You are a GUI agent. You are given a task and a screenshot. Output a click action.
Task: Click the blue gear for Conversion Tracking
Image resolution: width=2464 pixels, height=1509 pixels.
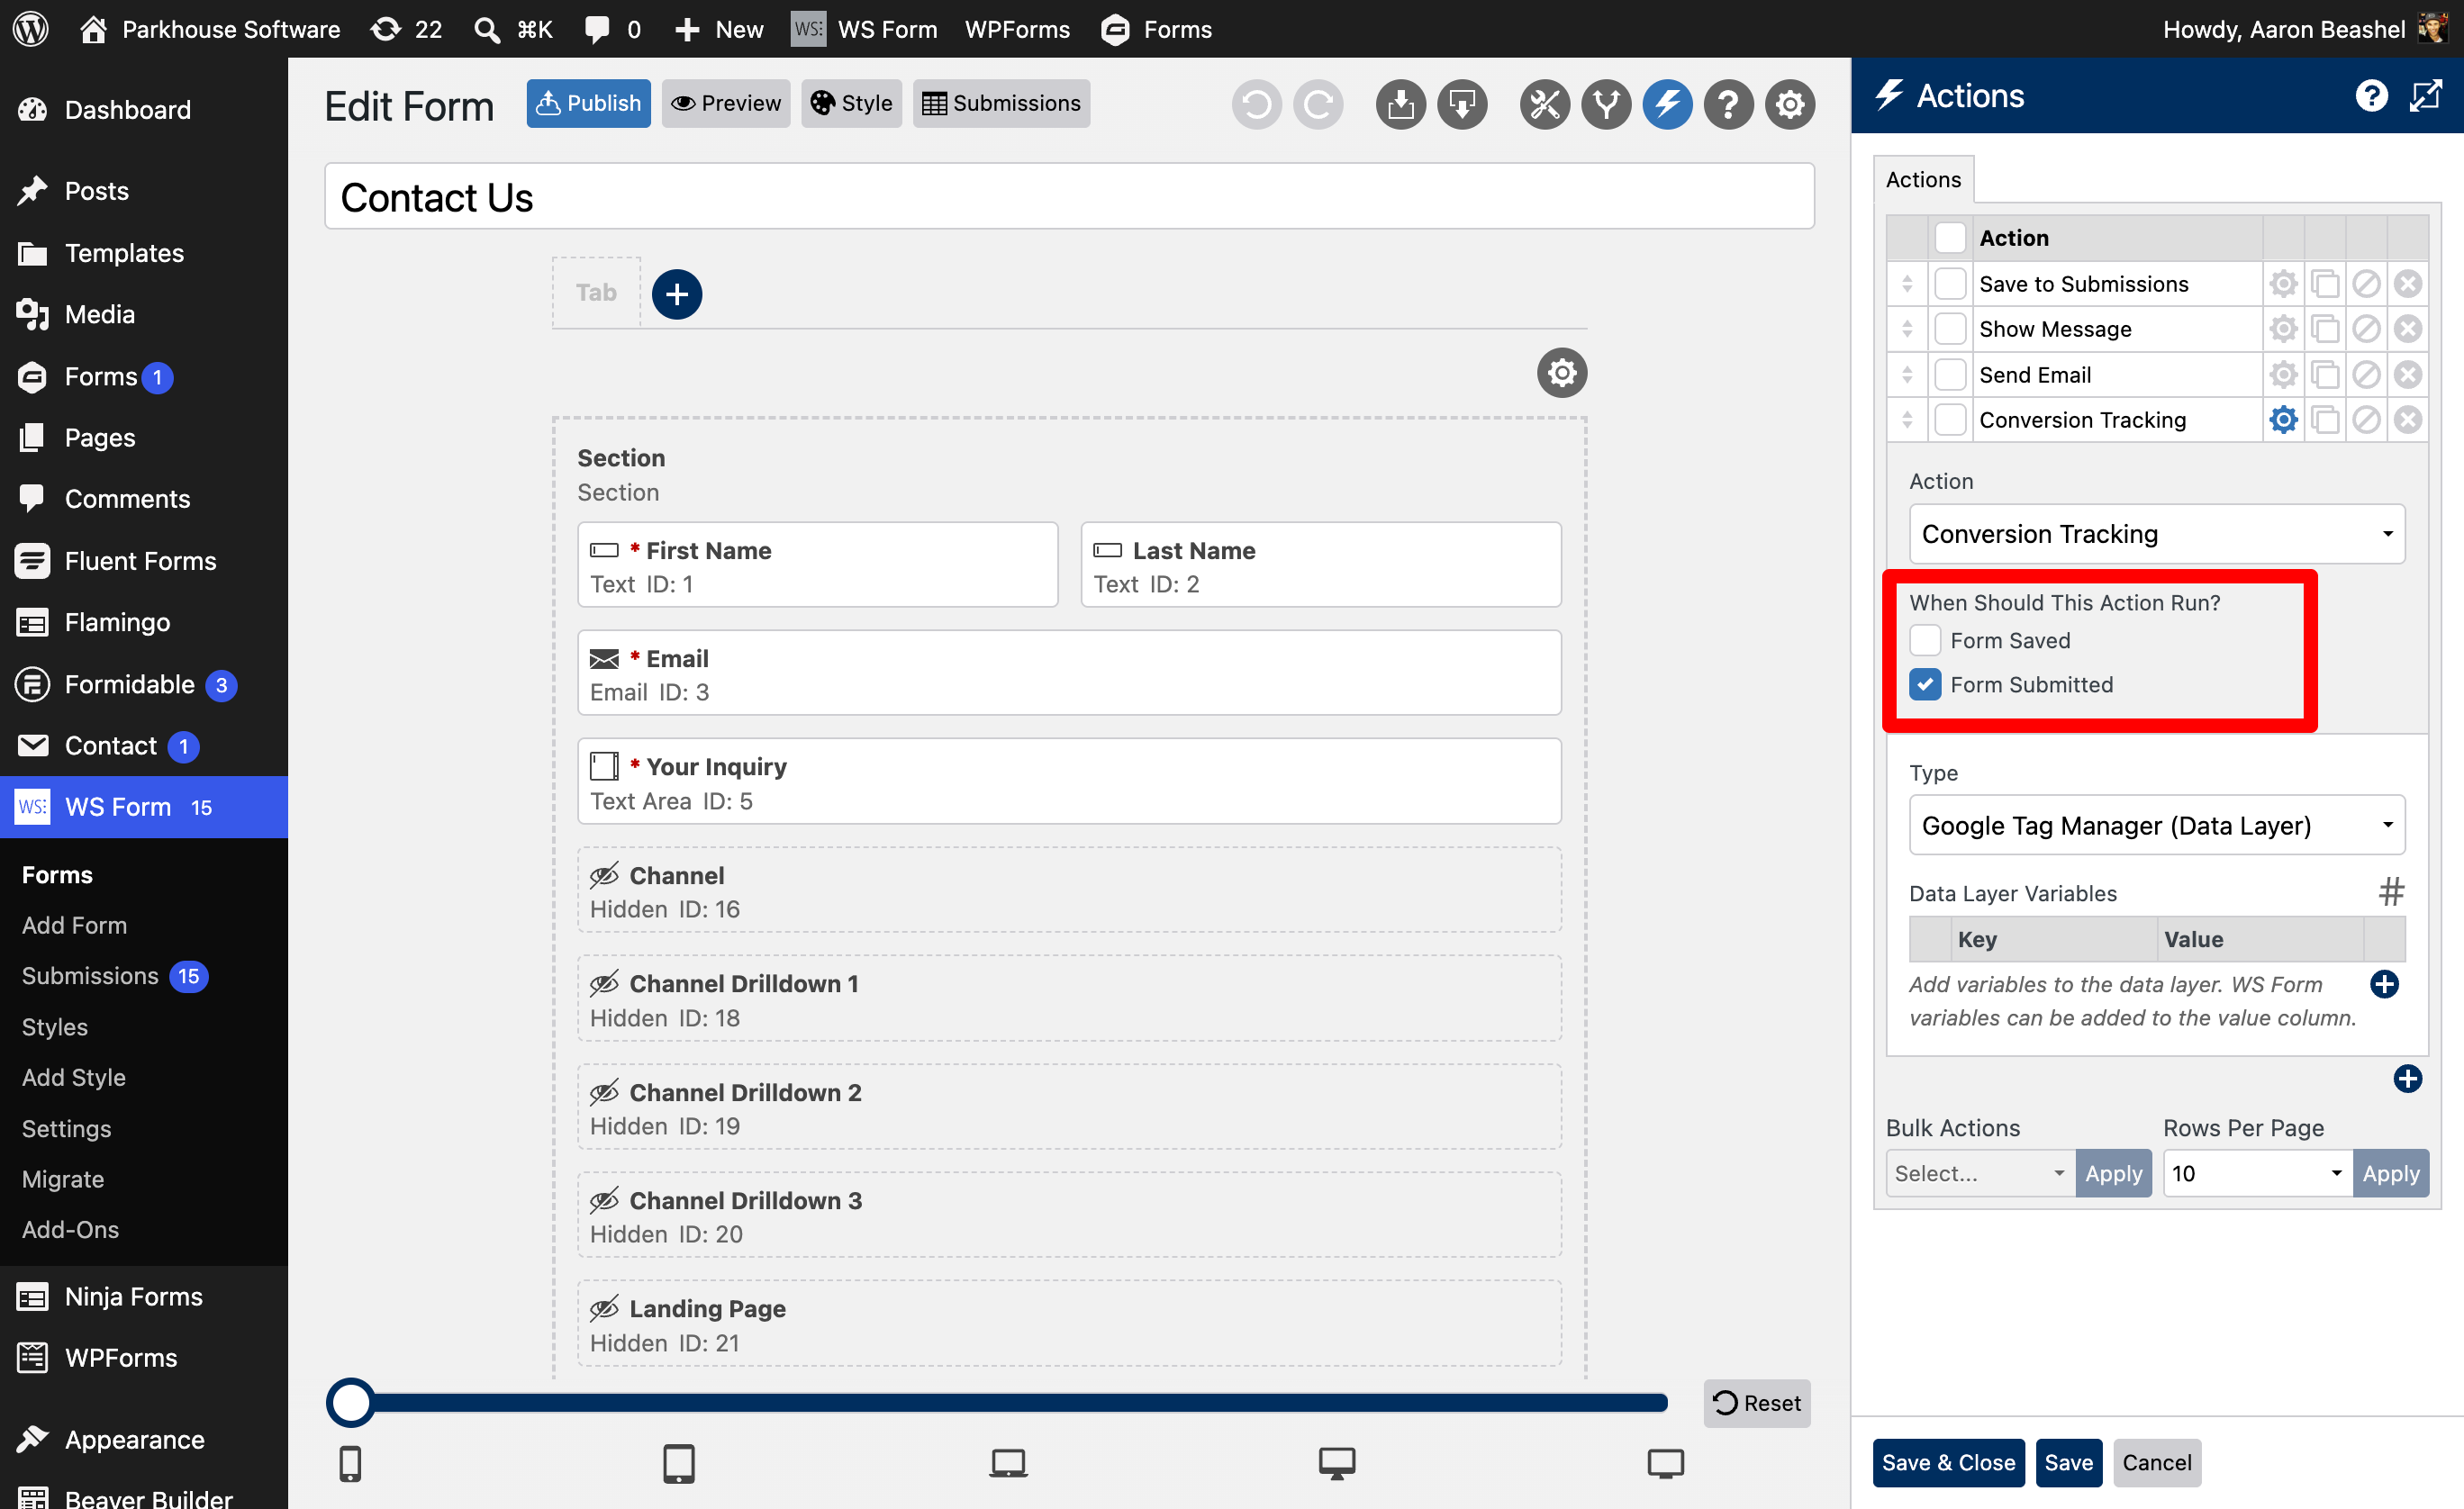pos(2283,420)
